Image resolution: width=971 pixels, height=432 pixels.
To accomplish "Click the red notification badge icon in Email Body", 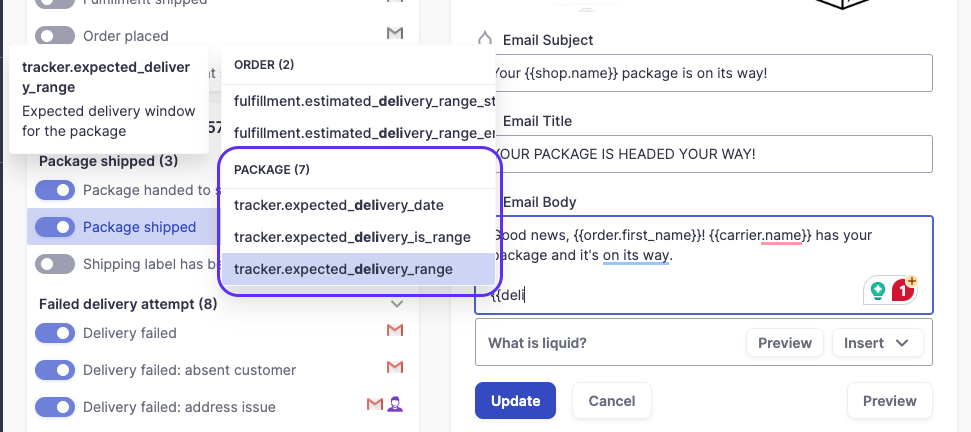I will point(901,290).
